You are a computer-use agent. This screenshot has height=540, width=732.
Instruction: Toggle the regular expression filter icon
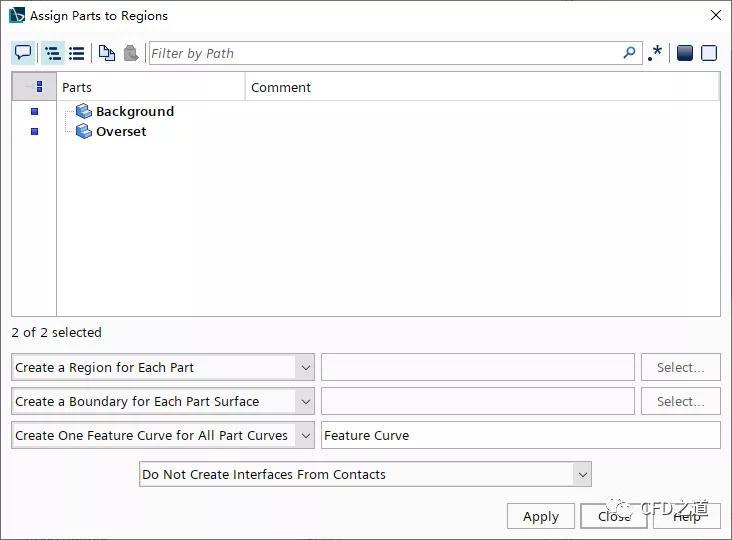(x=655, y=53)
